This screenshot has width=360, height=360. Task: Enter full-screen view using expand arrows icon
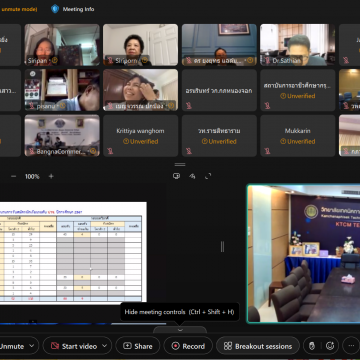[208, 176]
